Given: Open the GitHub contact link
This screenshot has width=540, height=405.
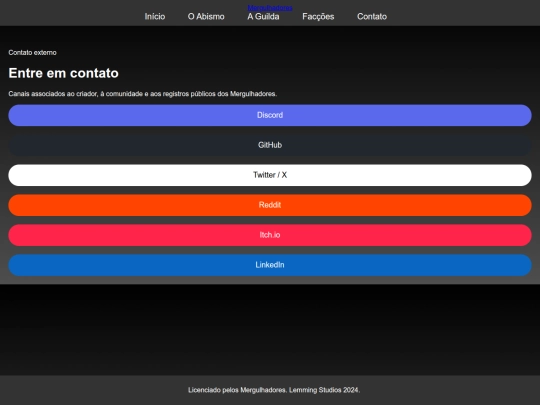Looking at the screenshot, I should click(x=270, y=145).
